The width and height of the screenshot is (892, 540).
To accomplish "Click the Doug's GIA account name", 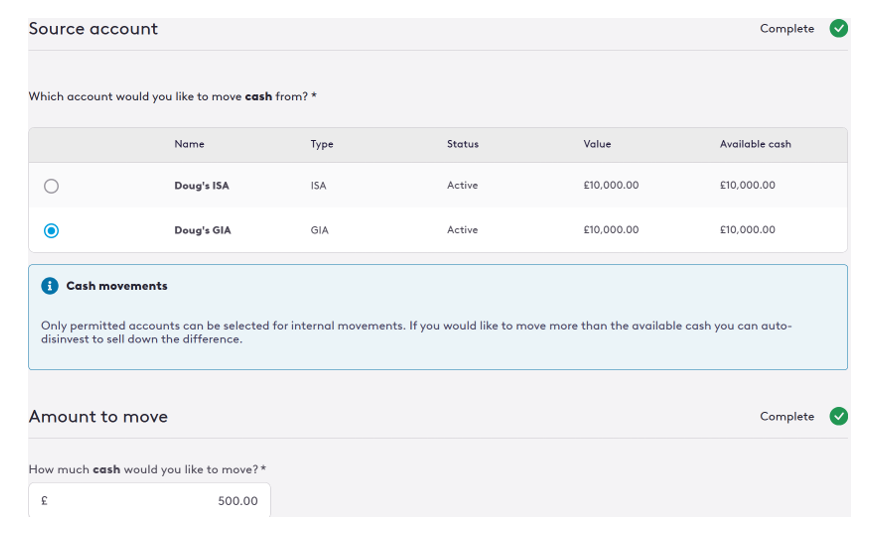I will pyautogui.click(x=202, y=230).
